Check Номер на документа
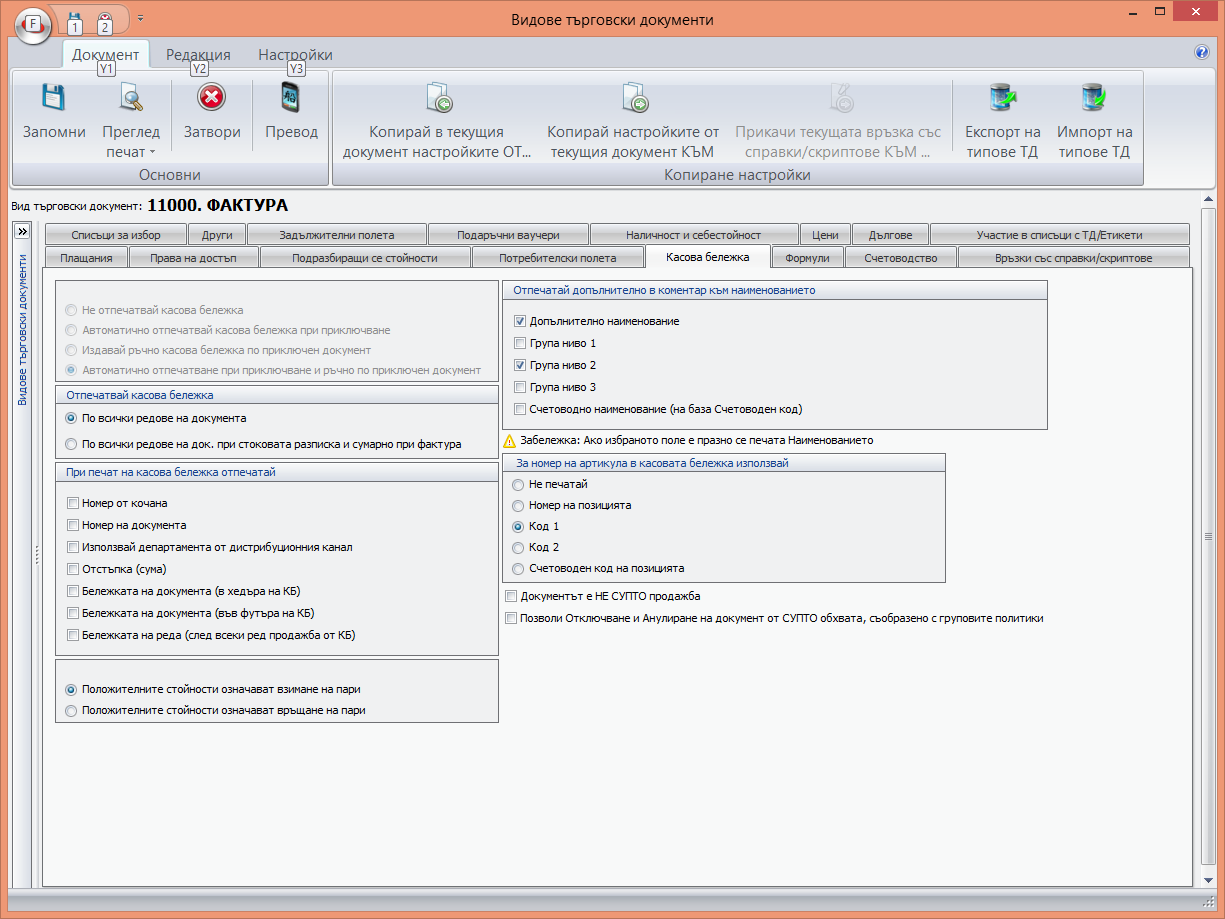Image resolution: width=1225 pixels, height=919 pixels. coord(73,525)
